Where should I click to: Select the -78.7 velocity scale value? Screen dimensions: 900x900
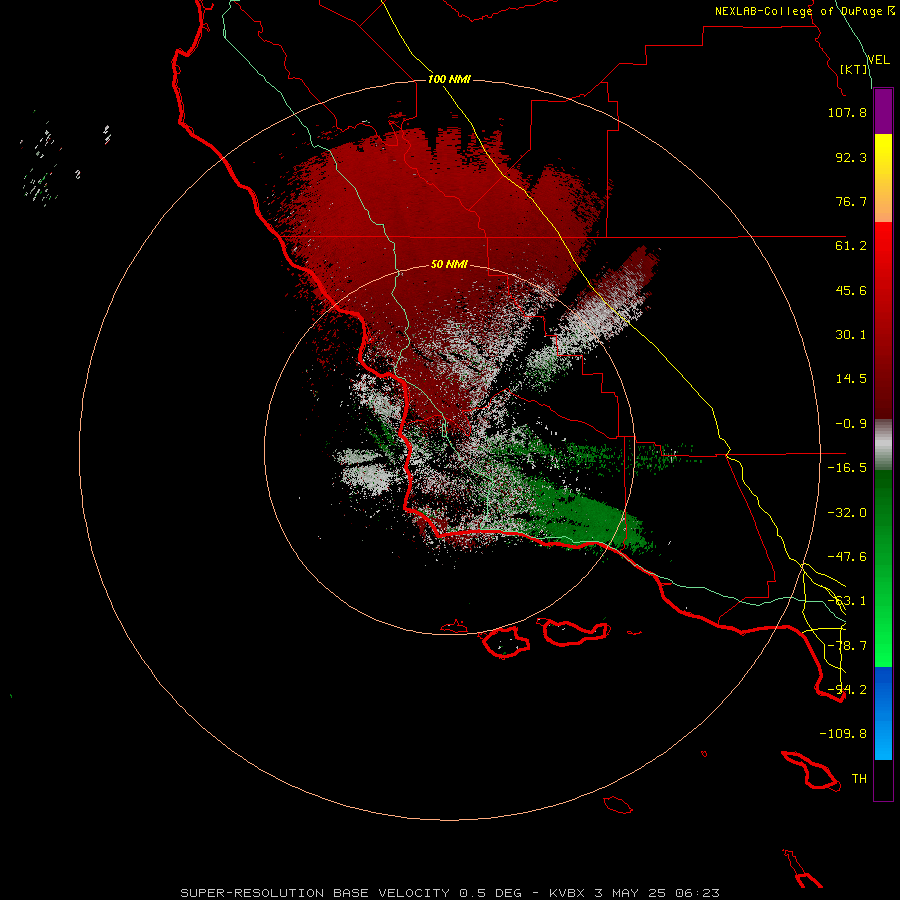pos(847,646)
